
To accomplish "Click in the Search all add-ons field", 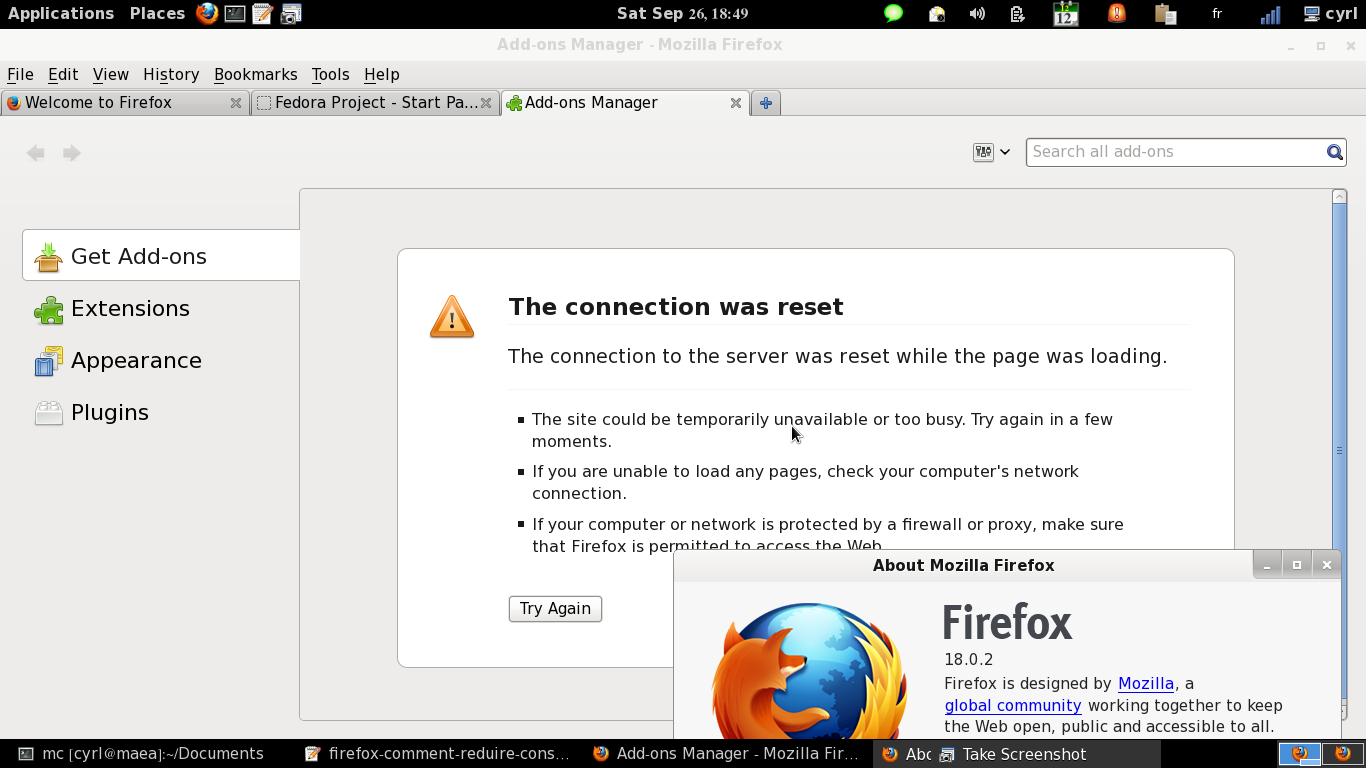I will click(1175, 152).
